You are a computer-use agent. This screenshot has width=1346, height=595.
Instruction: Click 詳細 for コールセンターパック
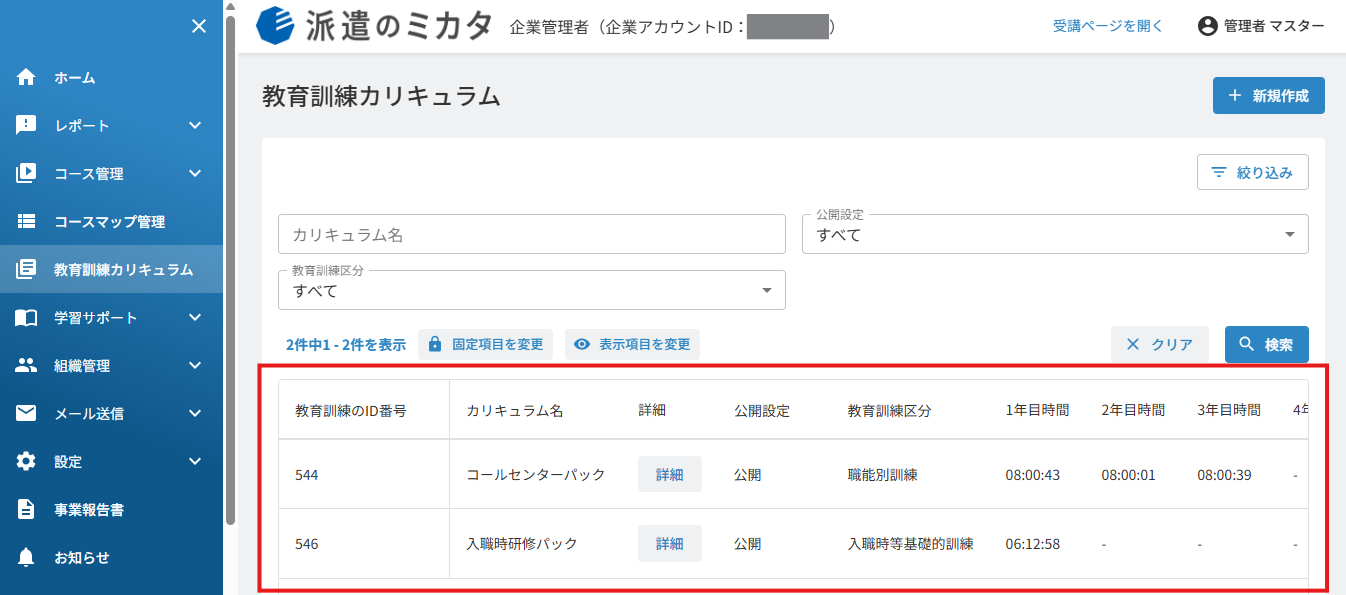click(x=670, y=474)
